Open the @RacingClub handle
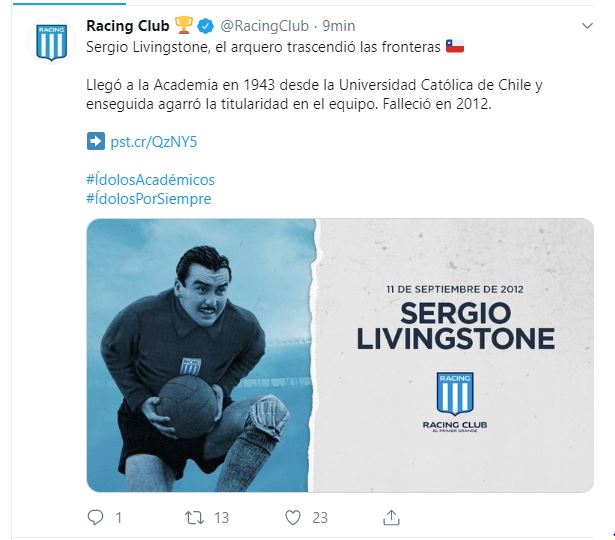 (265, 26)
